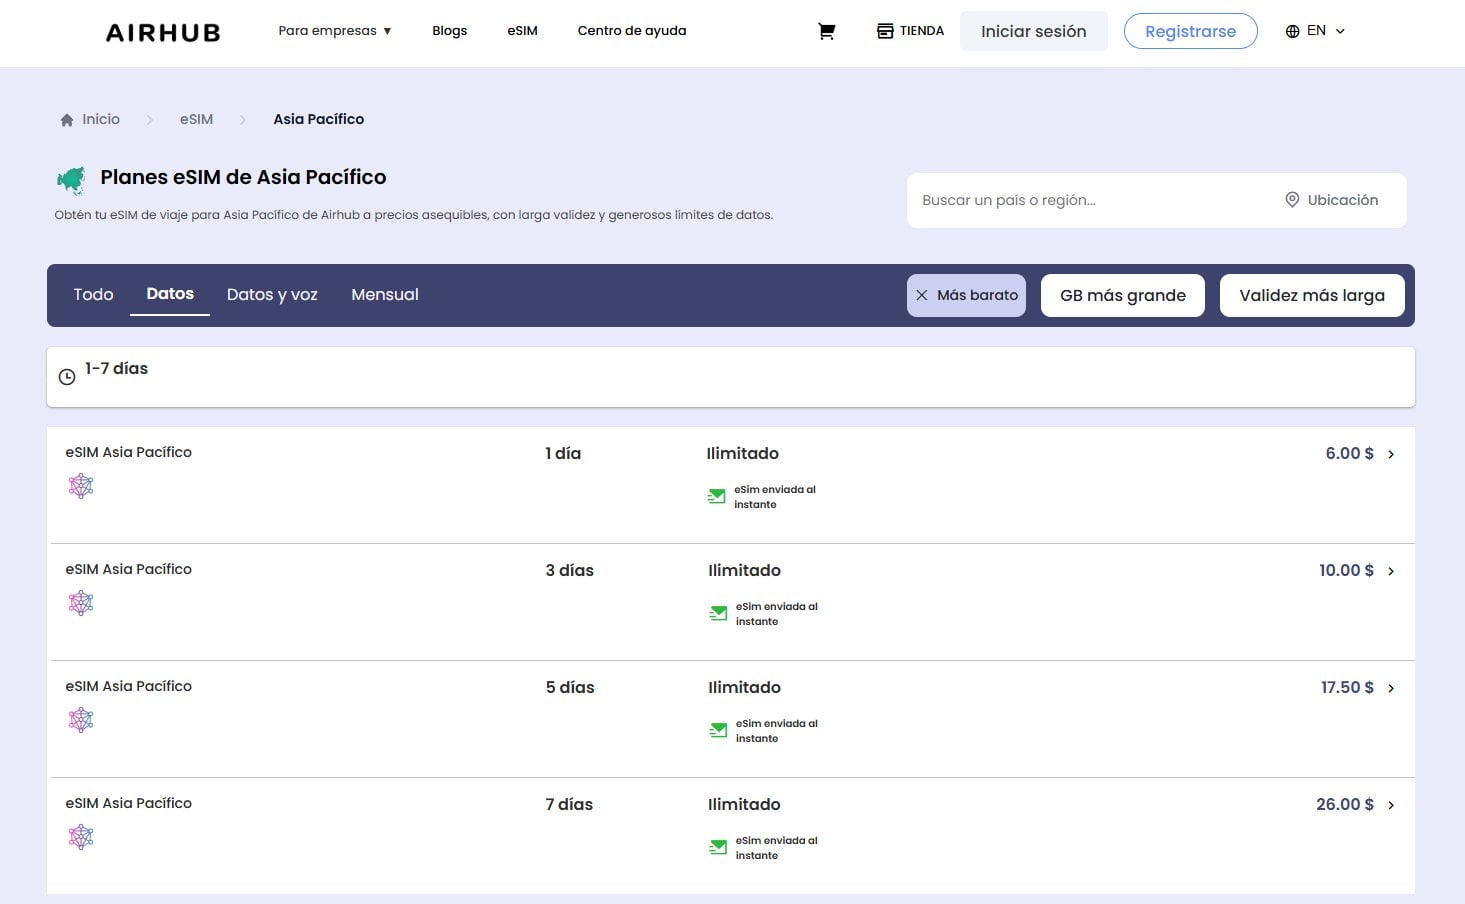Click Iniciar sesión button

point(1033,31)
